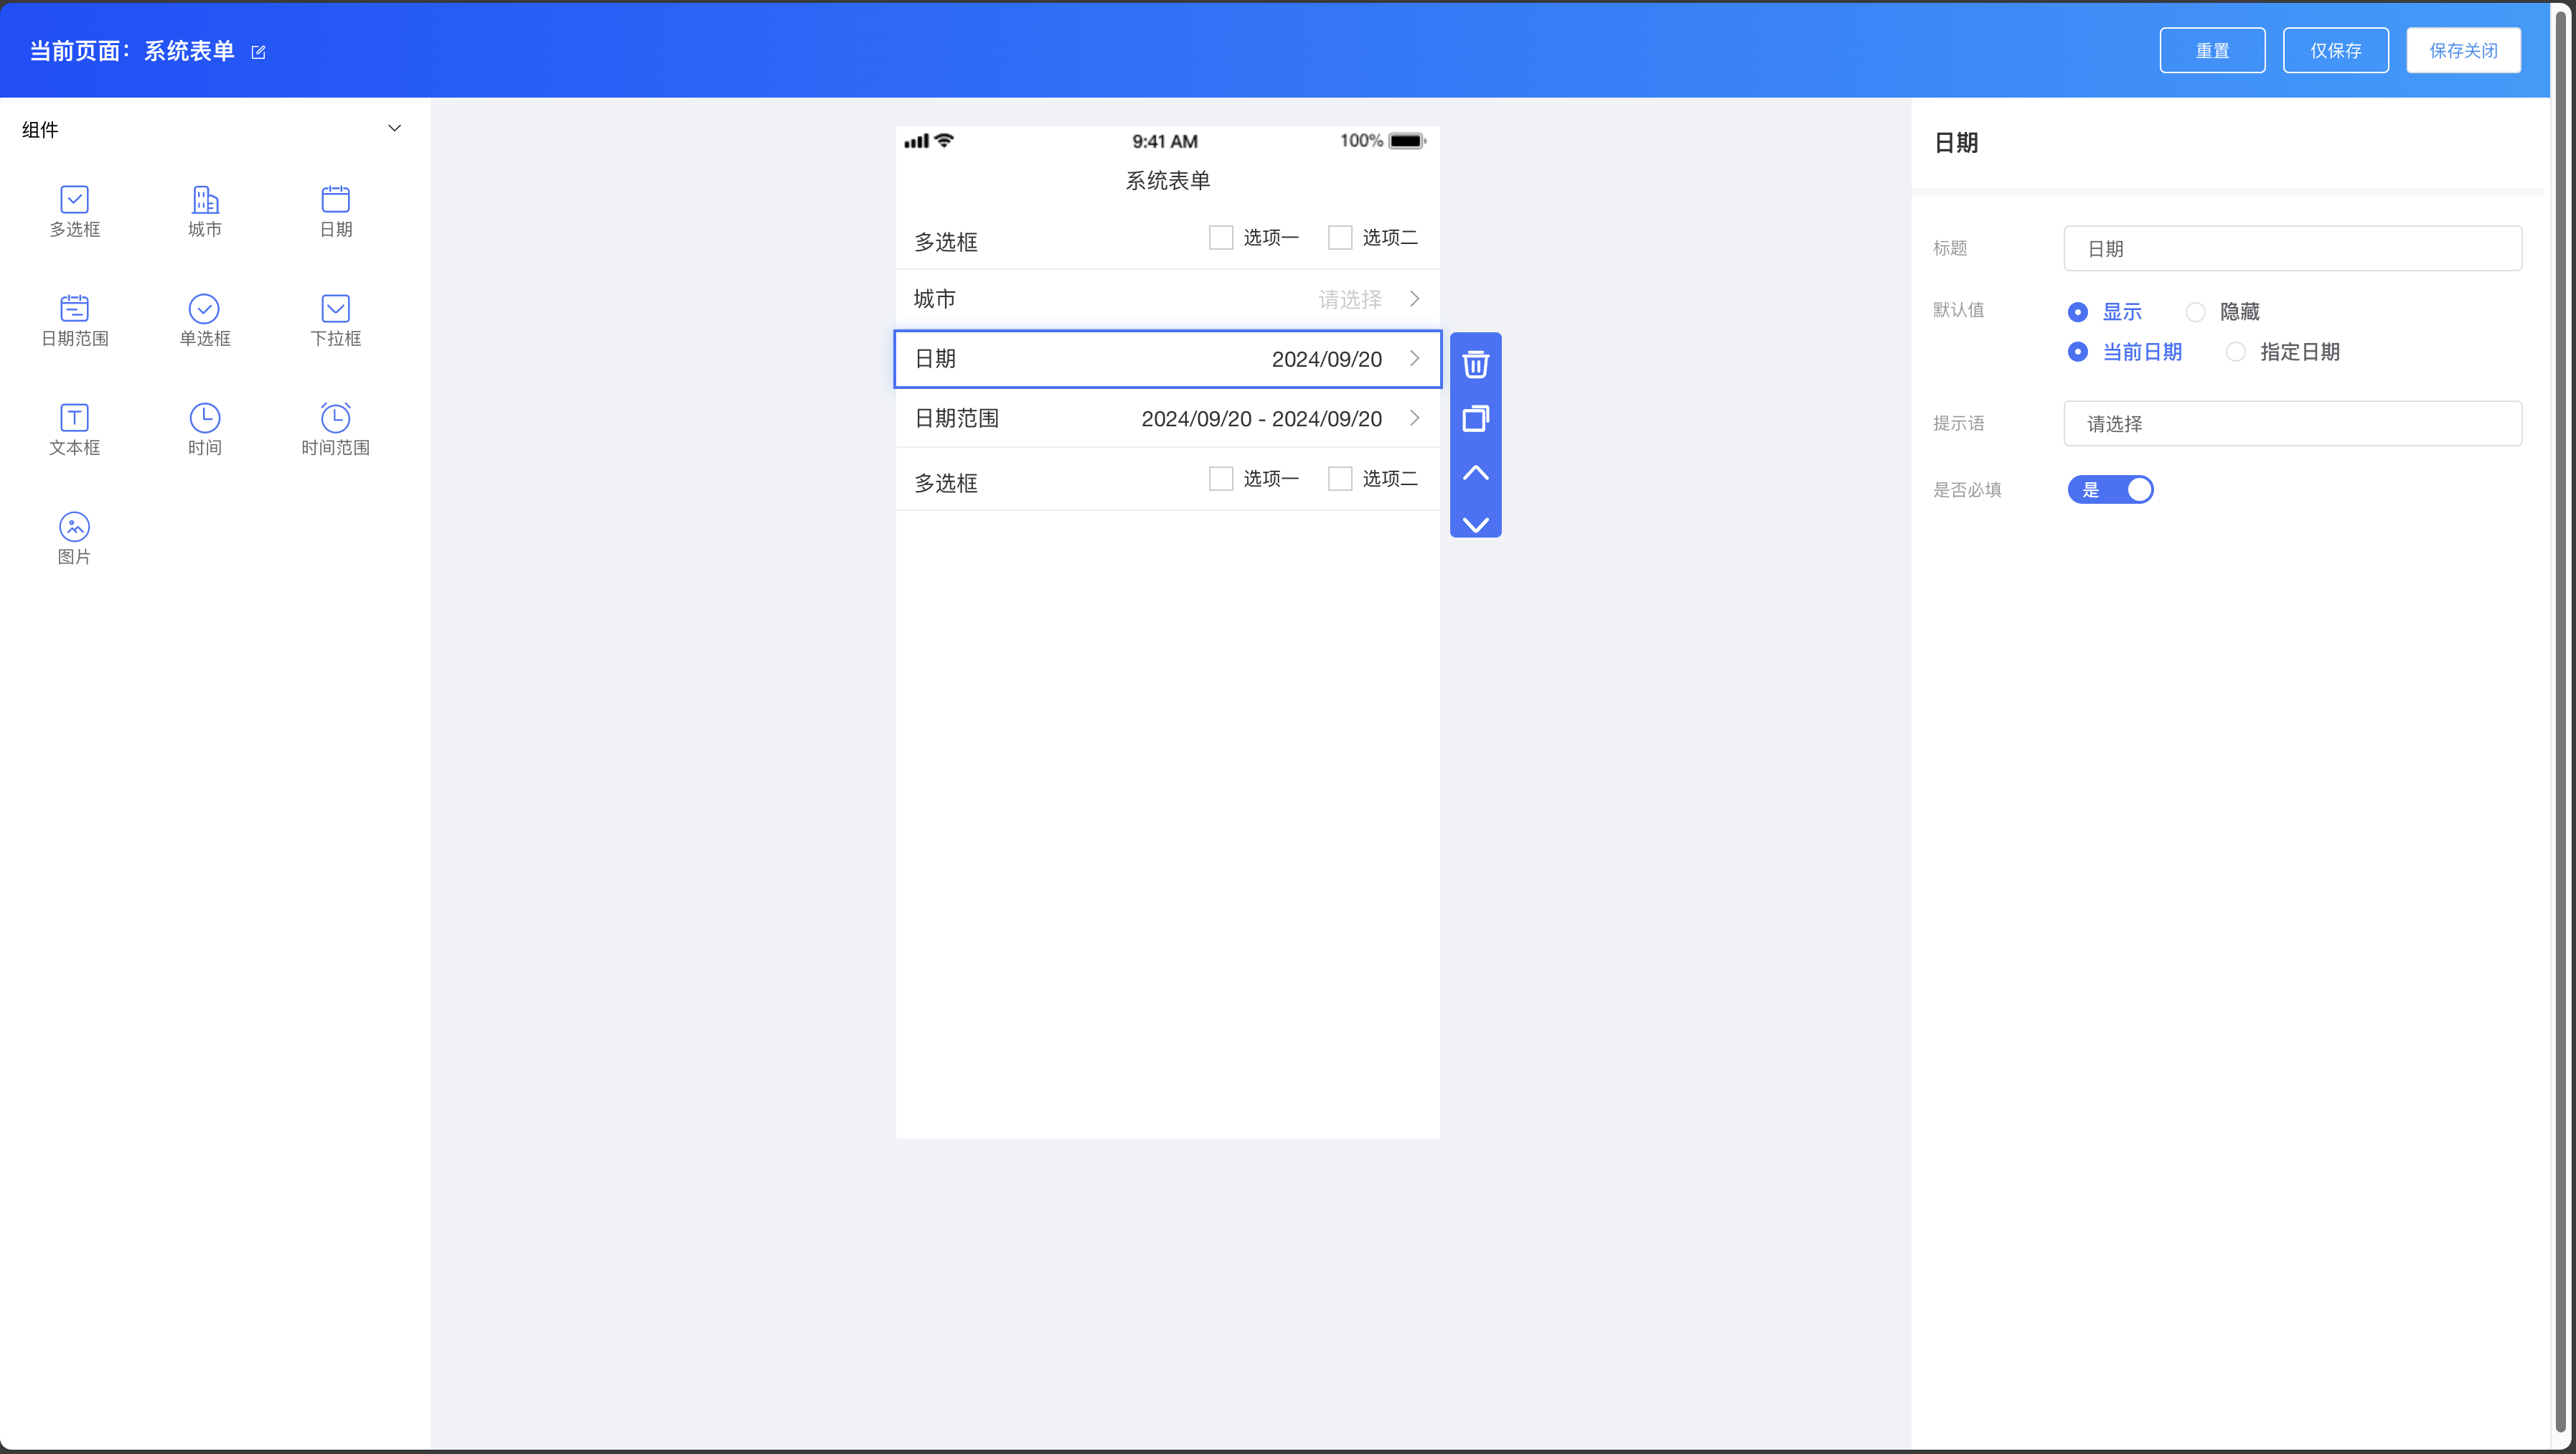Image resolution: width=2576 pixels, height=1454 pixels.
Task: Click the 标题 title input field
Action: pyautogui.click(x=2292, y=248)
